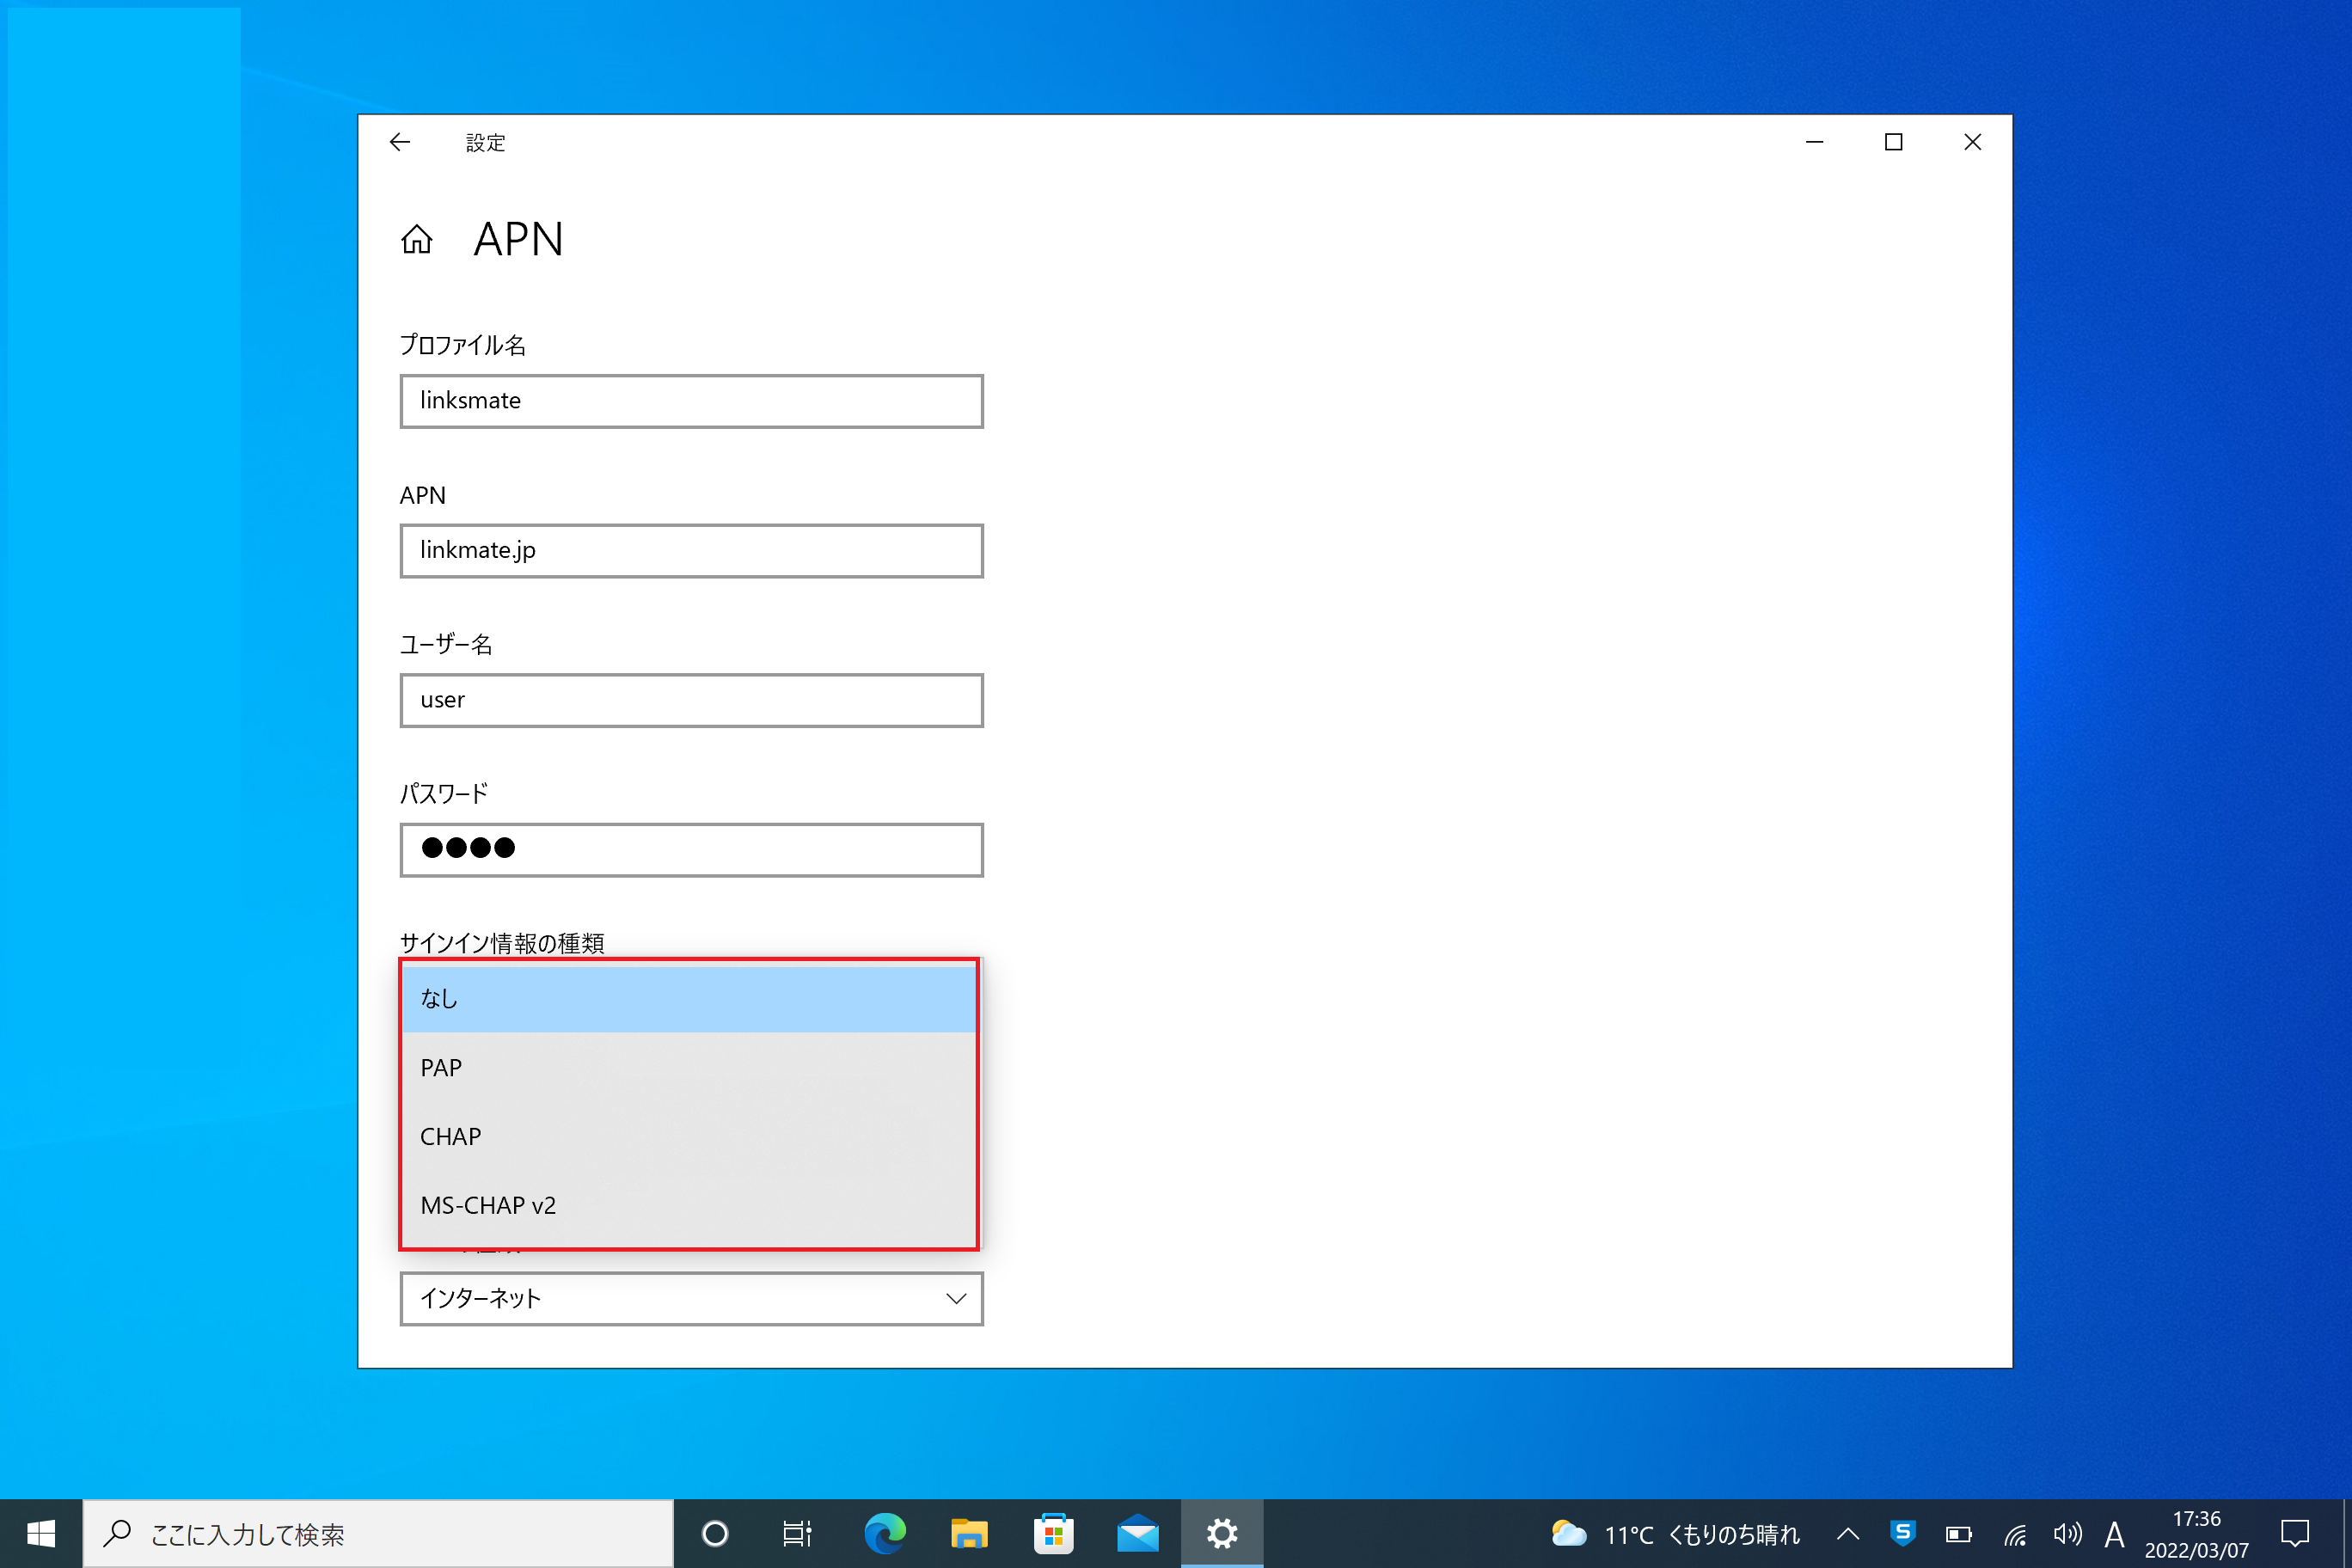This screenshot has height=1568, width=2352.
Task: Open the network connection tray icon
Action: click(2015, 1534)
